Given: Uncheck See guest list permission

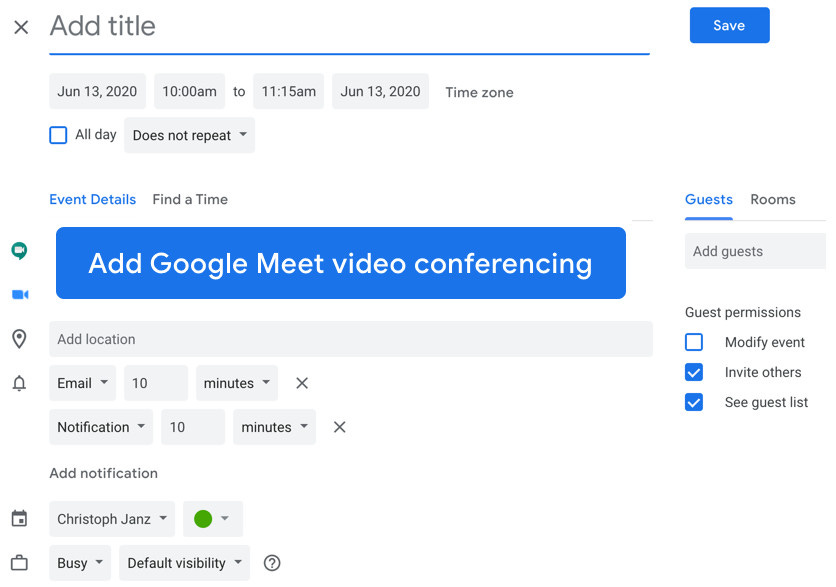Looking at the screenshot, I should coord(694,402).
